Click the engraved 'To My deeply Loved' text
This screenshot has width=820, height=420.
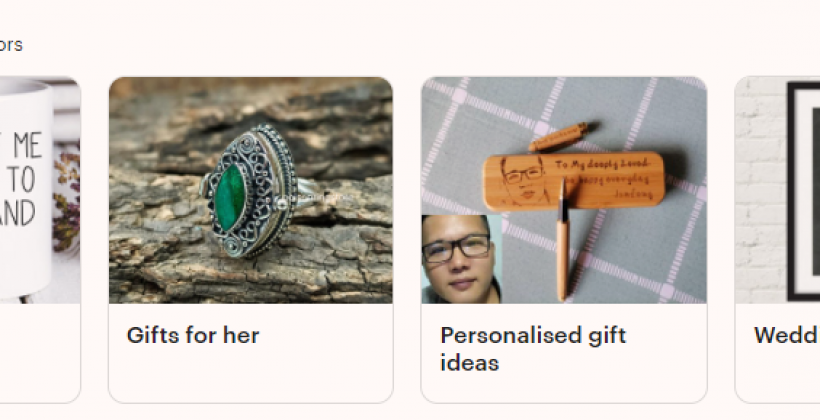tap(602, 164)
